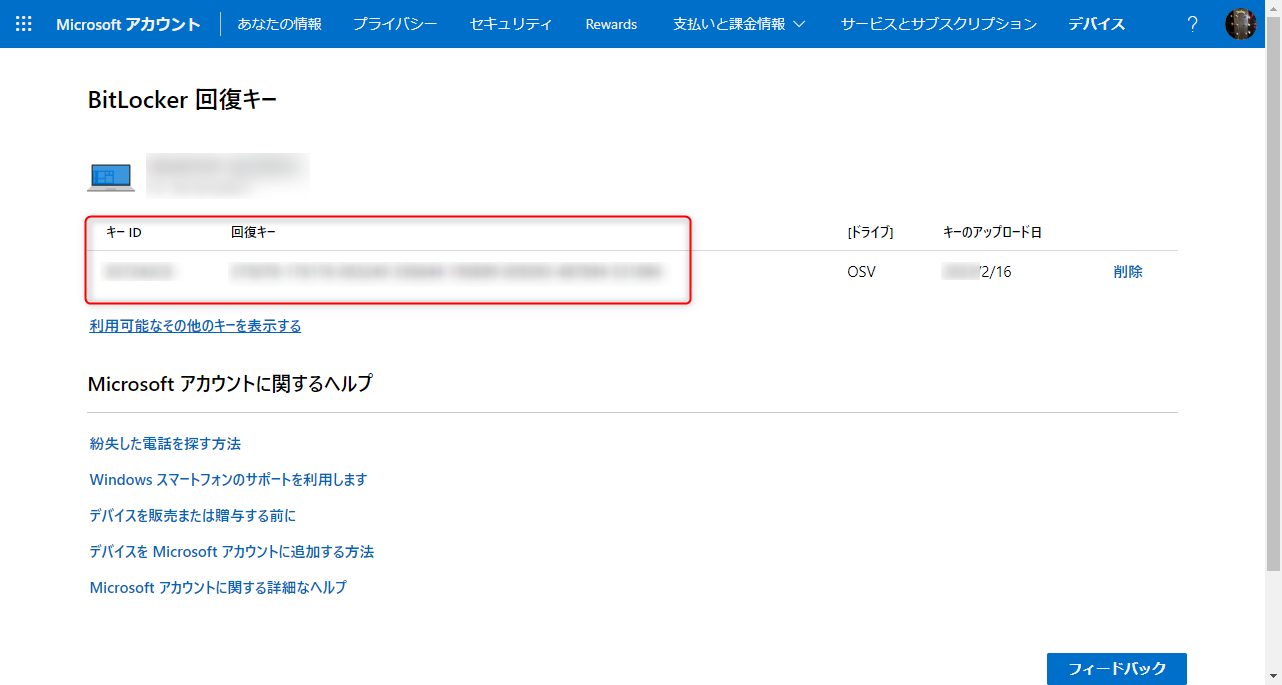This screenshot has height=685, width=1282.
Task: Open the Rewards page
Action: [610, 24]
